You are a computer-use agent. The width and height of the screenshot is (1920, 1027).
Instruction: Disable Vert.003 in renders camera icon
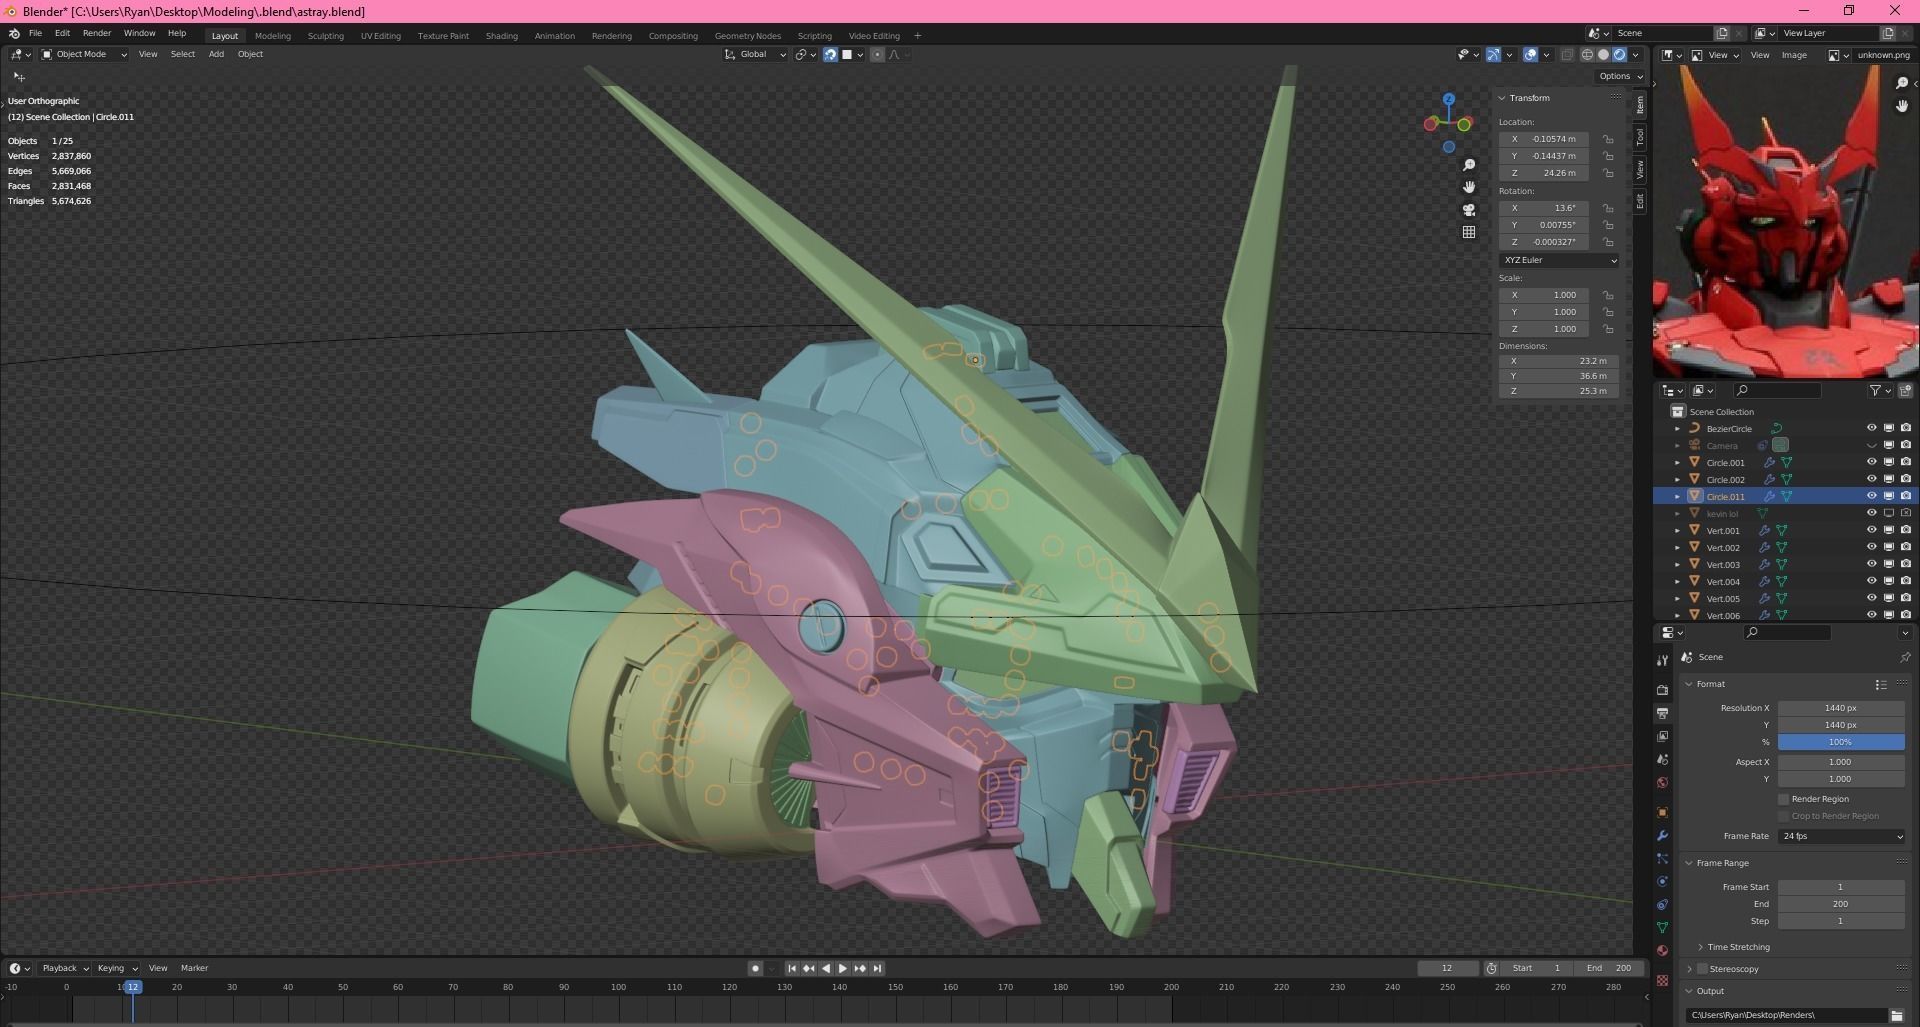1905,564
